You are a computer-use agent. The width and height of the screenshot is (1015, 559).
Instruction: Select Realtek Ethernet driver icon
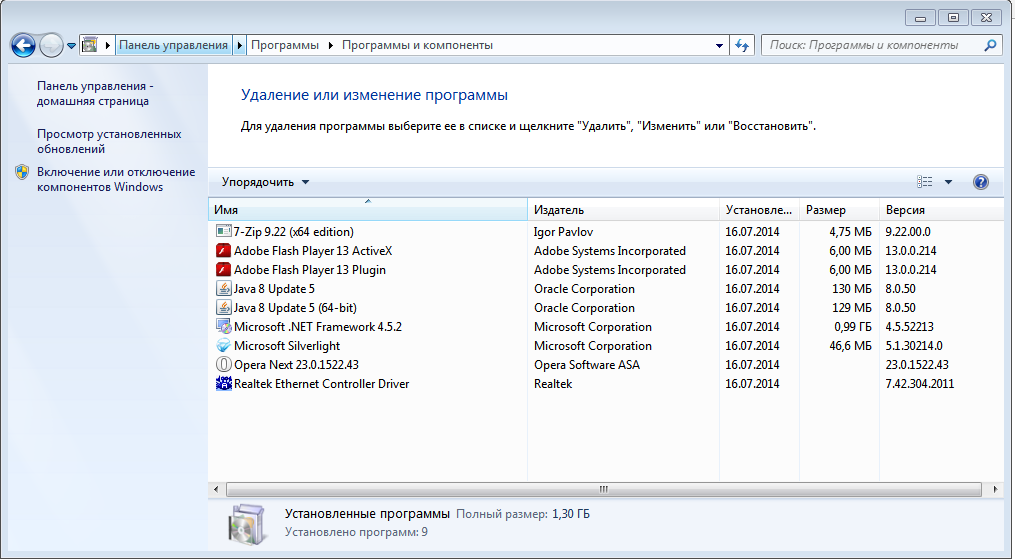point(223,384)
